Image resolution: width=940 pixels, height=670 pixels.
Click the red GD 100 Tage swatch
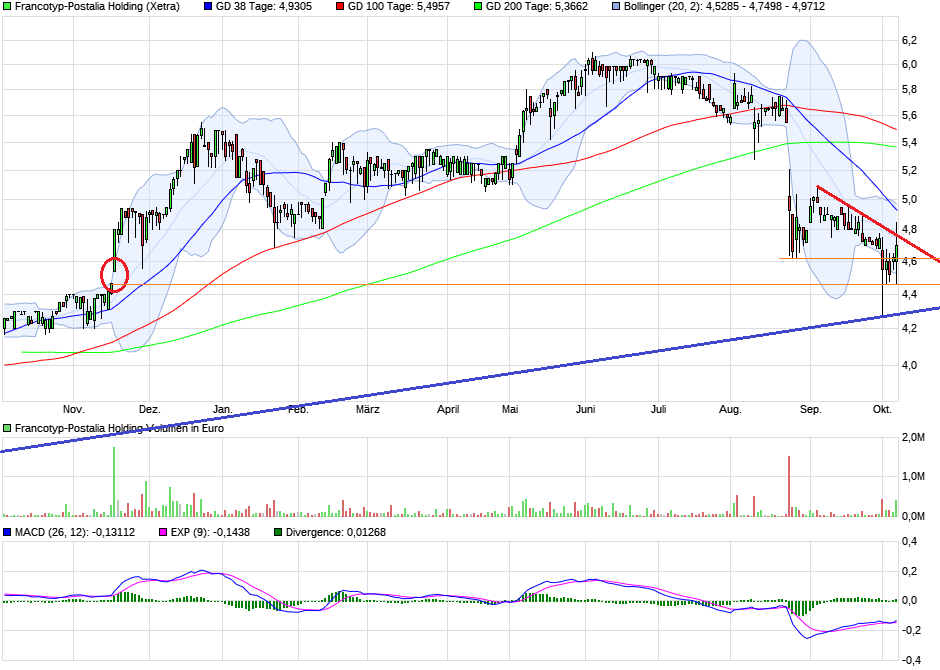(340, 7)
